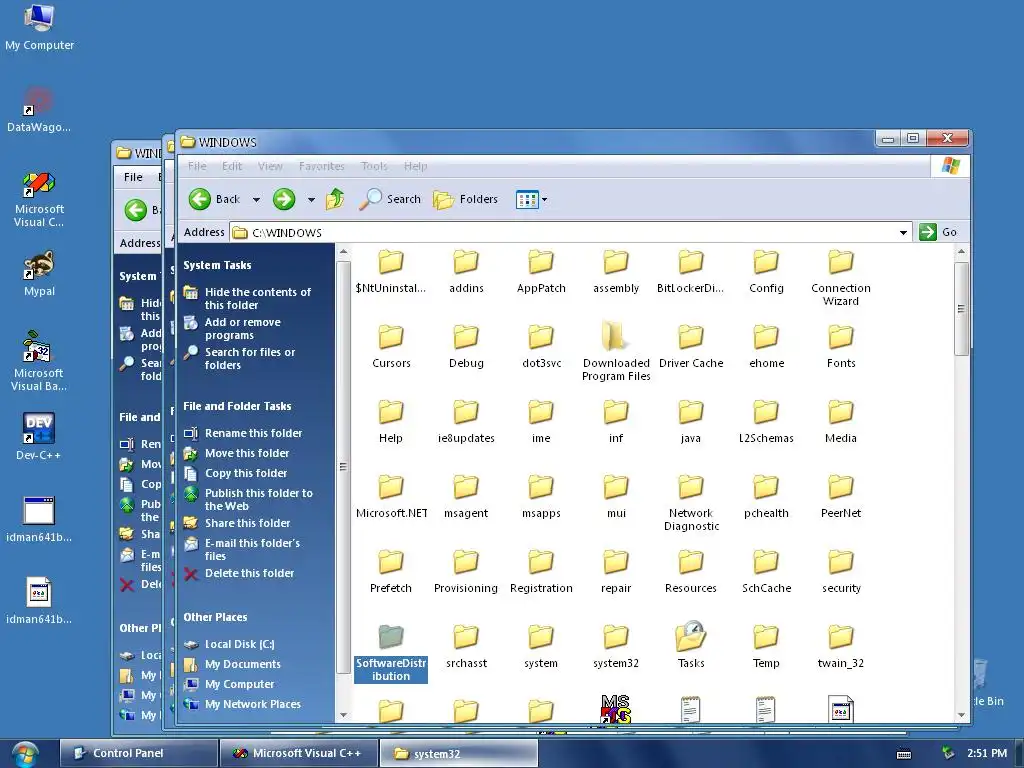Toggle the Folders pane in the toolbar
This screenshot has width=1024, height=768.
pos(466,199)
